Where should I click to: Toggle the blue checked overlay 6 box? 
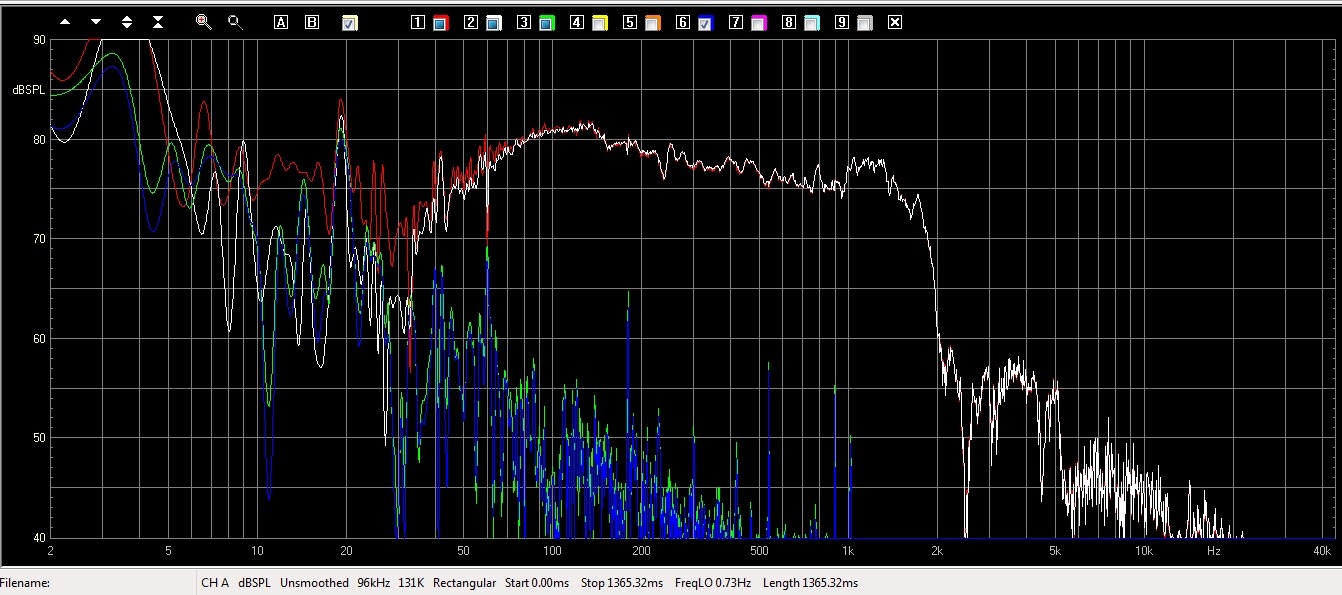[705, 23]
